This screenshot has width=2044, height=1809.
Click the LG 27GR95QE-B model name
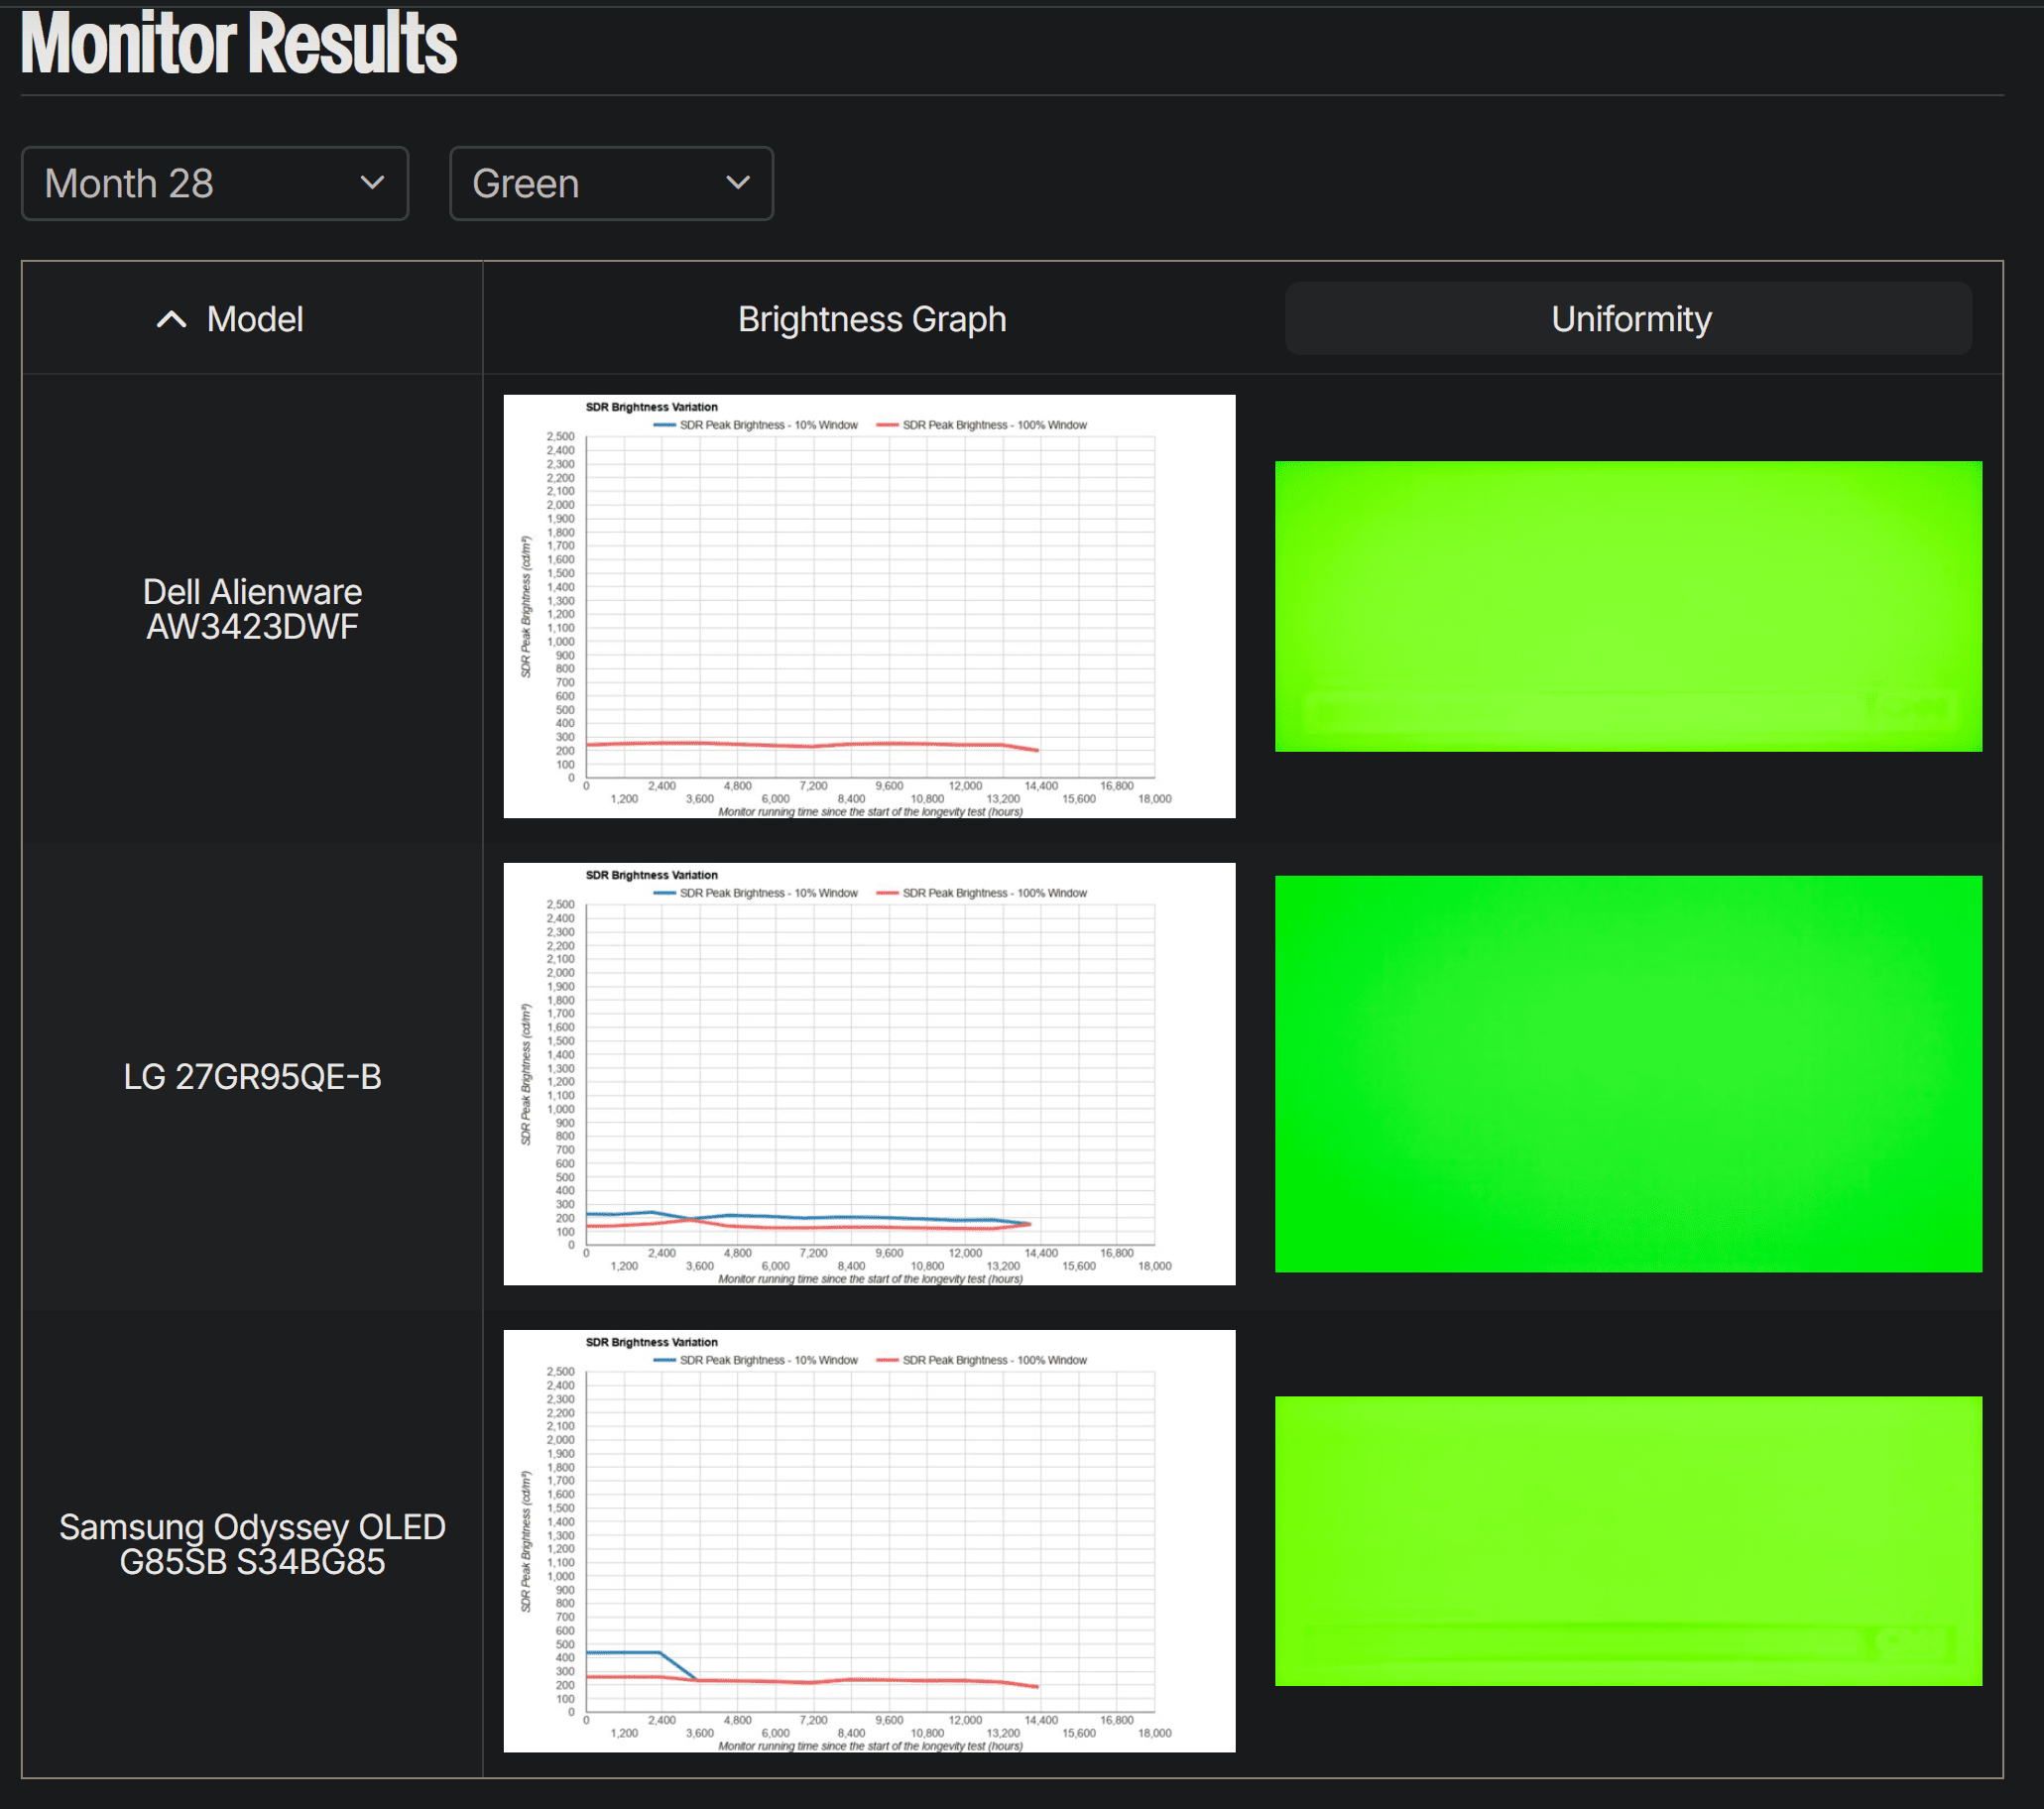[x=252, y=1077]
